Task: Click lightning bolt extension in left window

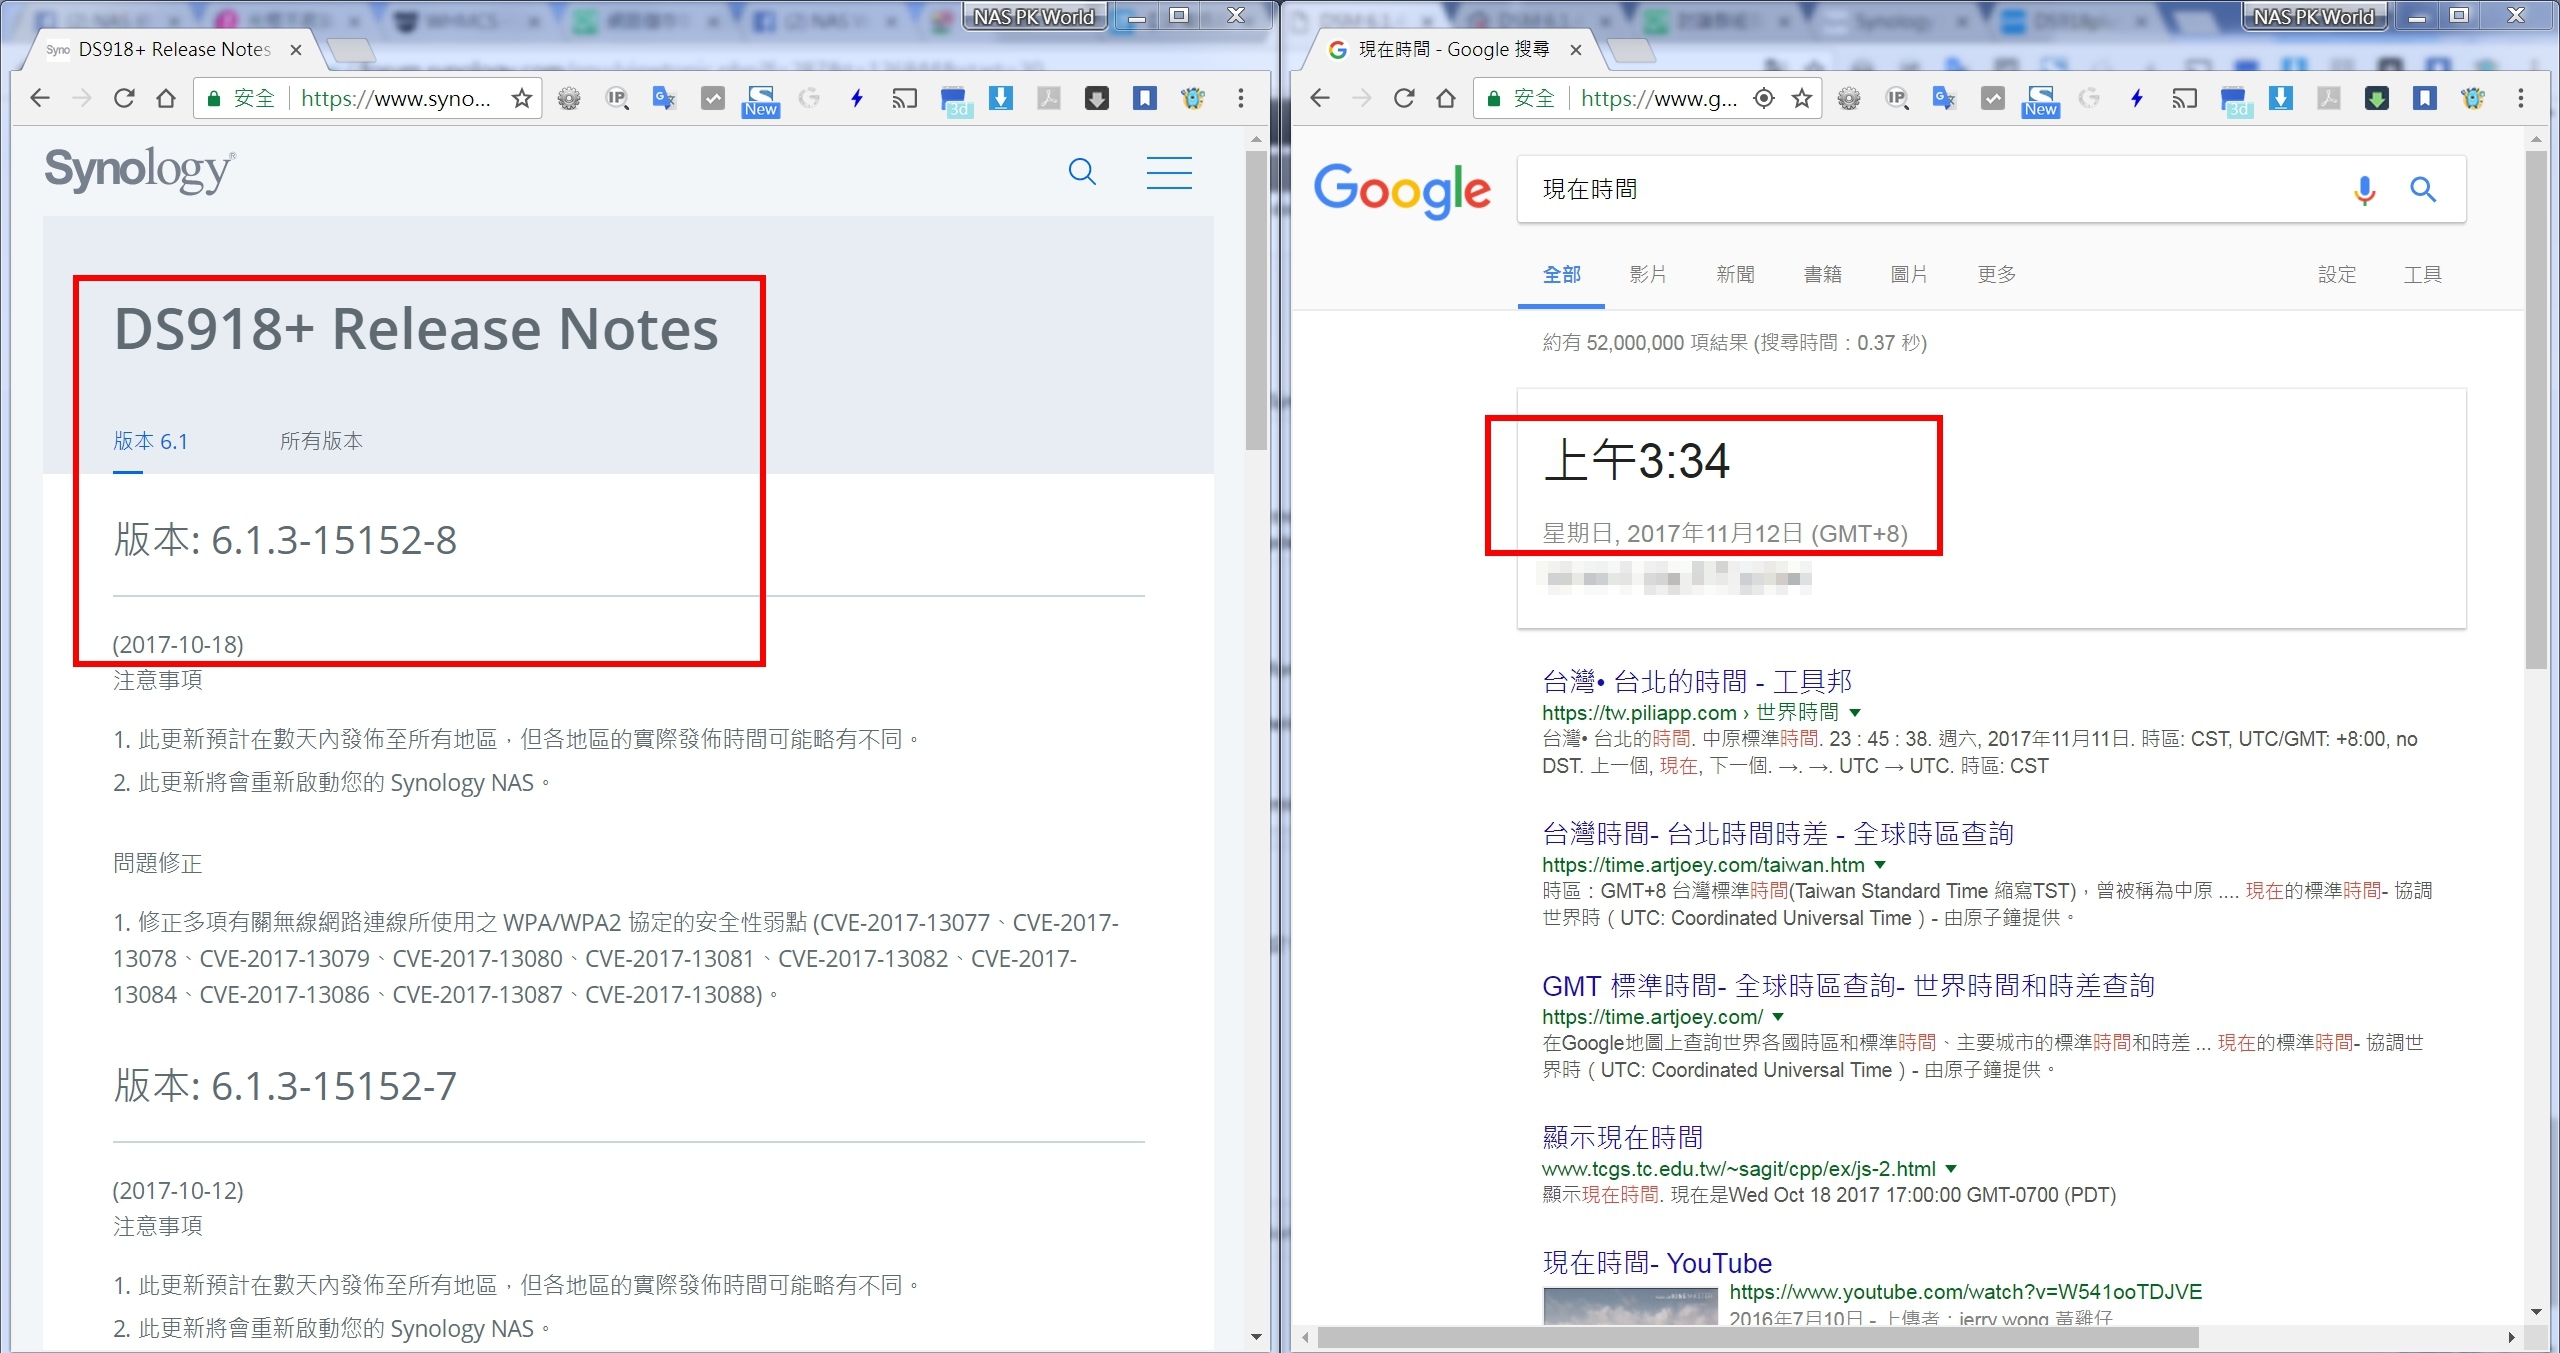Action: 857,98
